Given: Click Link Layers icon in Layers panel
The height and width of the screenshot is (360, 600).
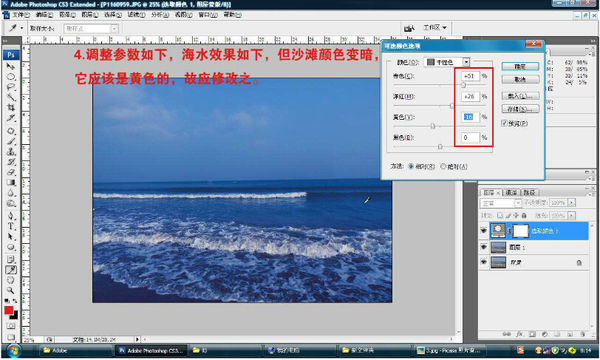Looking at the screenshot, I should pos(506,334).
